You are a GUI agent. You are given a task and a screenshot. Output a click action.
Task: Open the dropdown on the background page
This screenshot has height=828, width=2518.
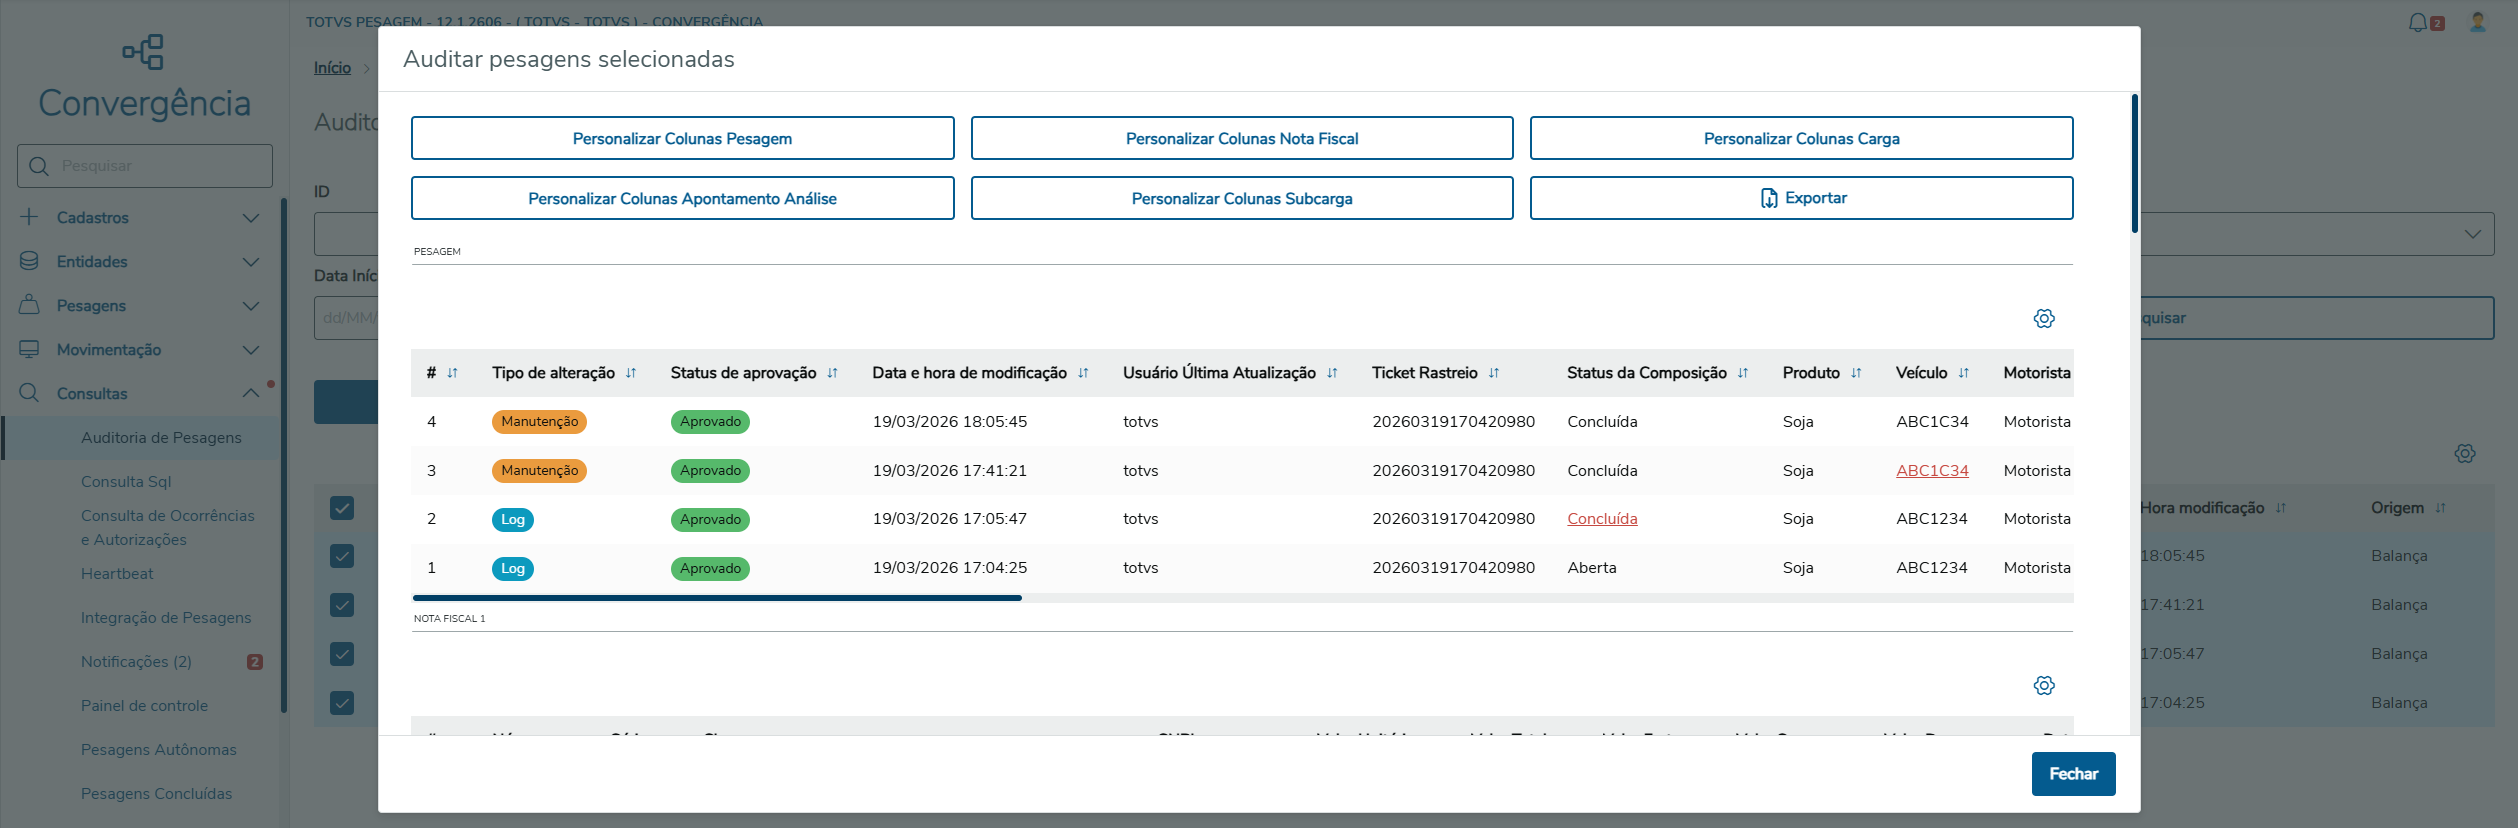2472,234
